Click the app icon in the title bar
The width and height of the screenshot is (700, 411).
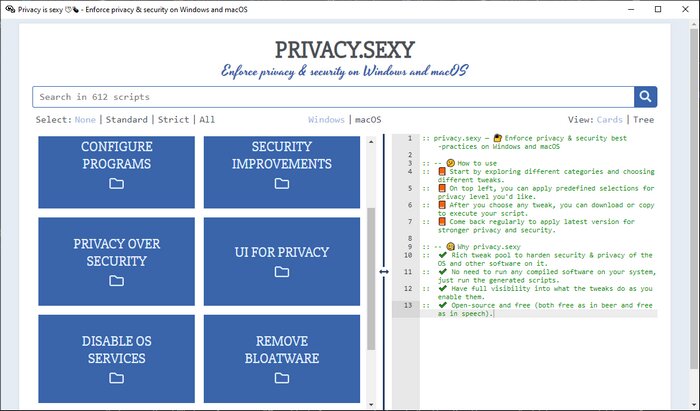tap(10, 9)
